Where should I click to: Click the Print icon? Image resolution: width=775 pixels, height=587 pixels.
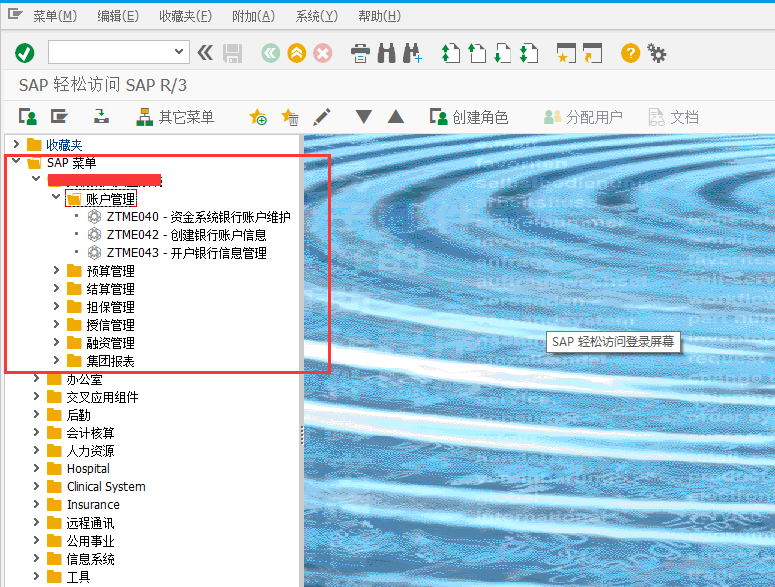[x=360, y=53]
